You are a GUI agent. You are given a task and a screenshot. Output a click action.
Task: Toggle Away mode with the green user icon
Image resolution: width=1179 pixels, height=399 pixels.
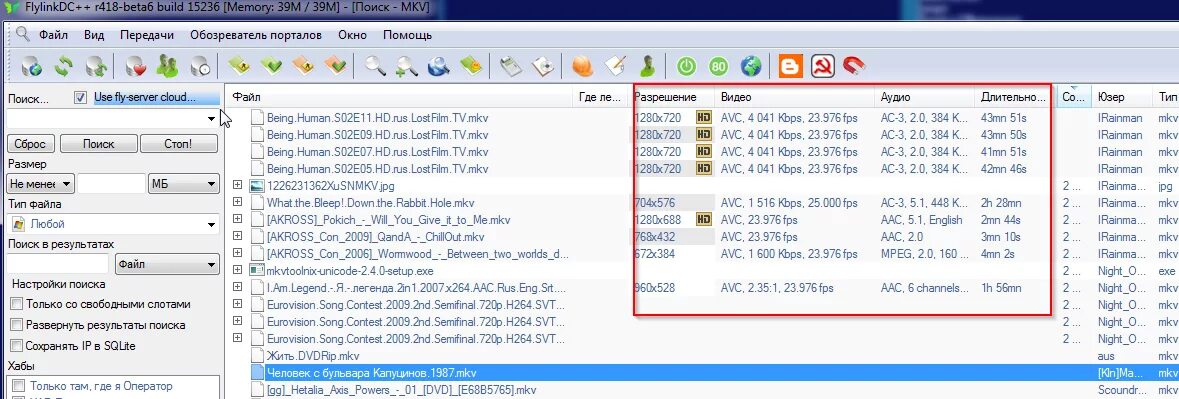647,67
